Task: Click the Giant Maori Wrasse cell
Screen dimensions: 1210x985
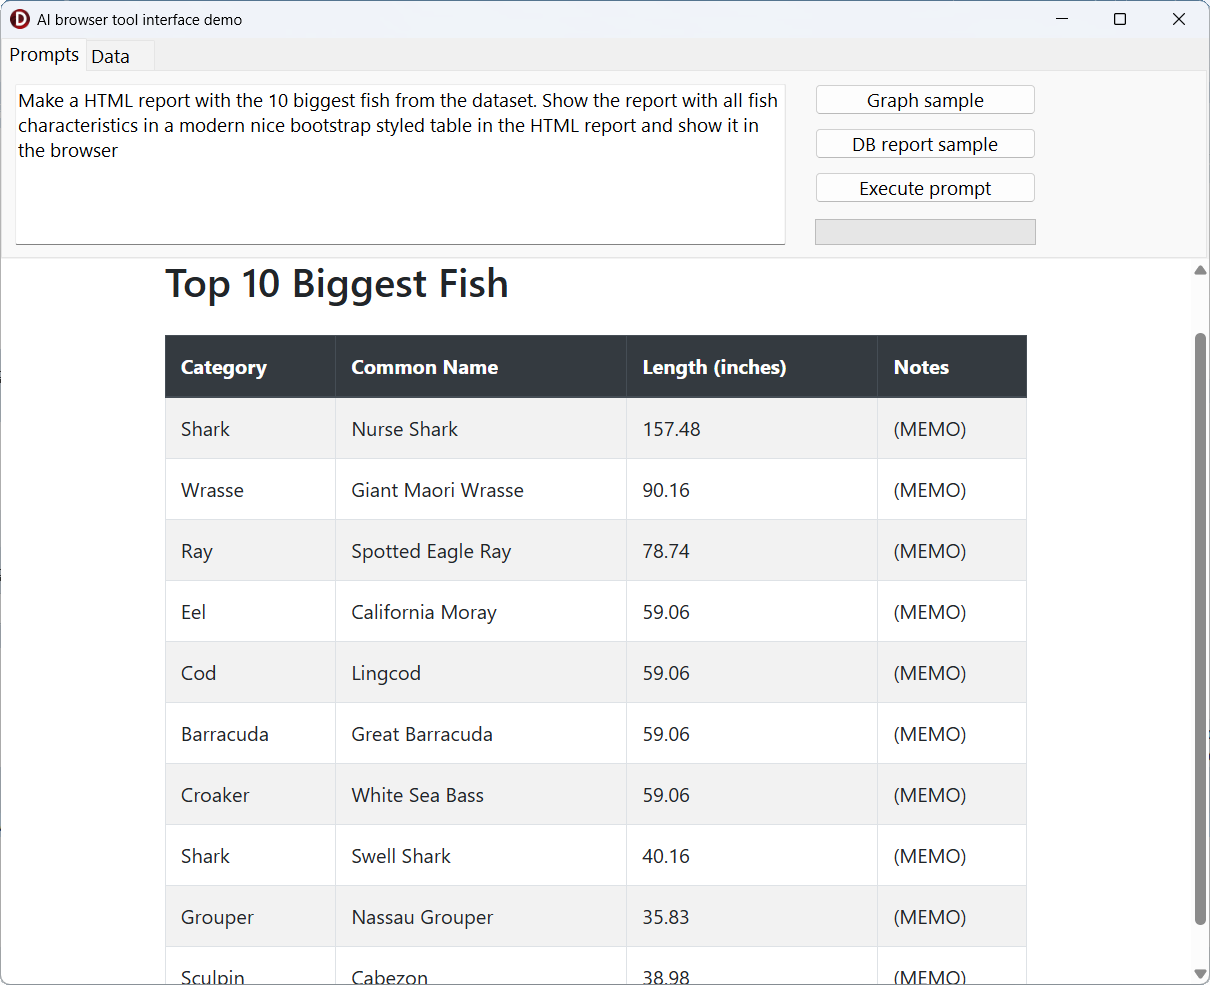Action: 438,490
